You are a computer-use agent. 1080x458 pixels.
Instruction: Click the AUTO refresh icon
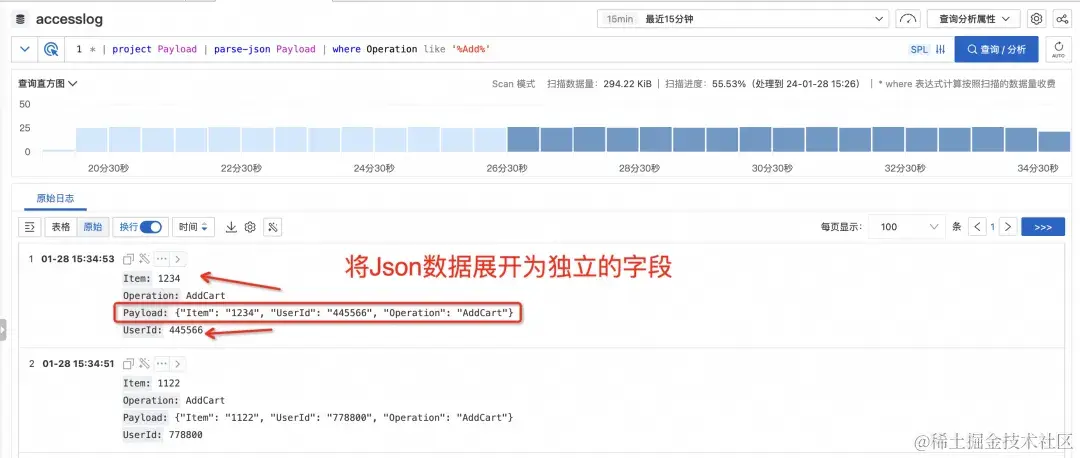tap(1059, 50)
